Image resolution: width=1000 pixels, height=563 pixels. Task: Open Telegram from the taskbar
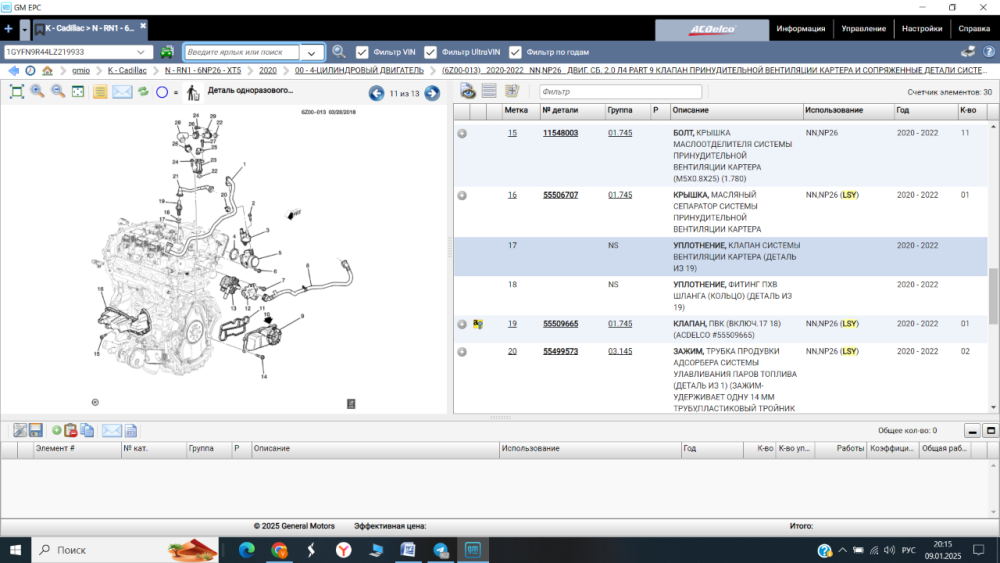pos(441,550)
